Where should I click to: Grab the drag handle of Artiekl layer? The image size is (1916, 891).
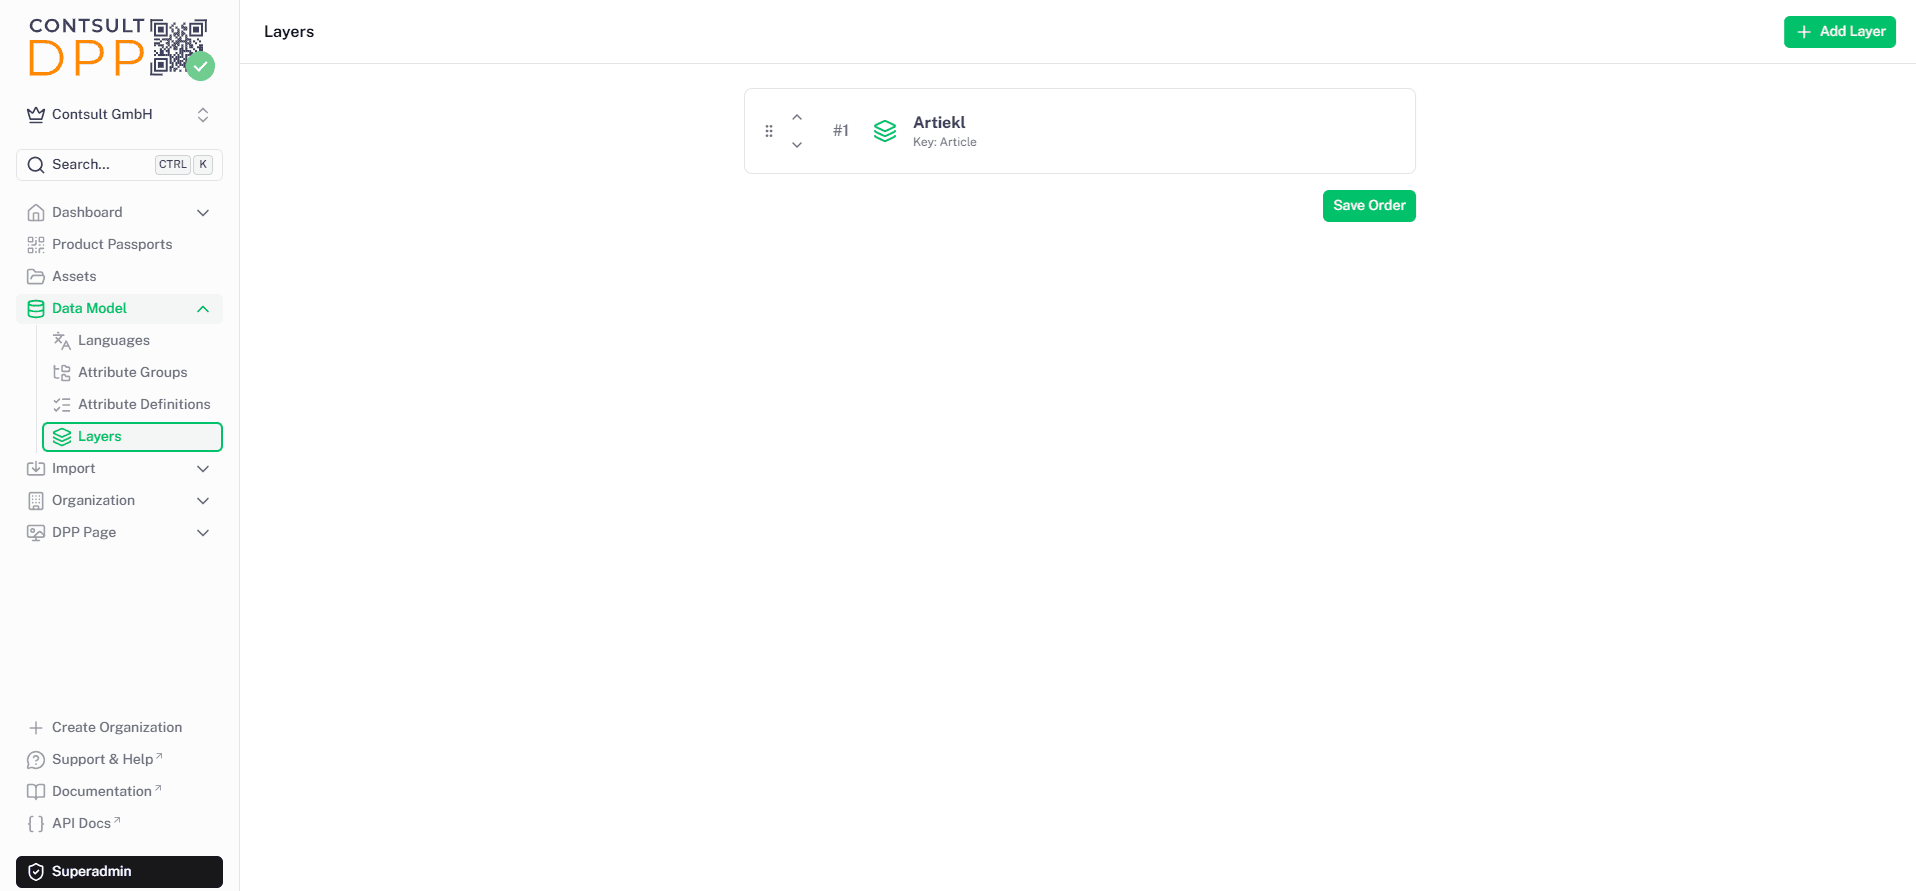tap(769, 131)
